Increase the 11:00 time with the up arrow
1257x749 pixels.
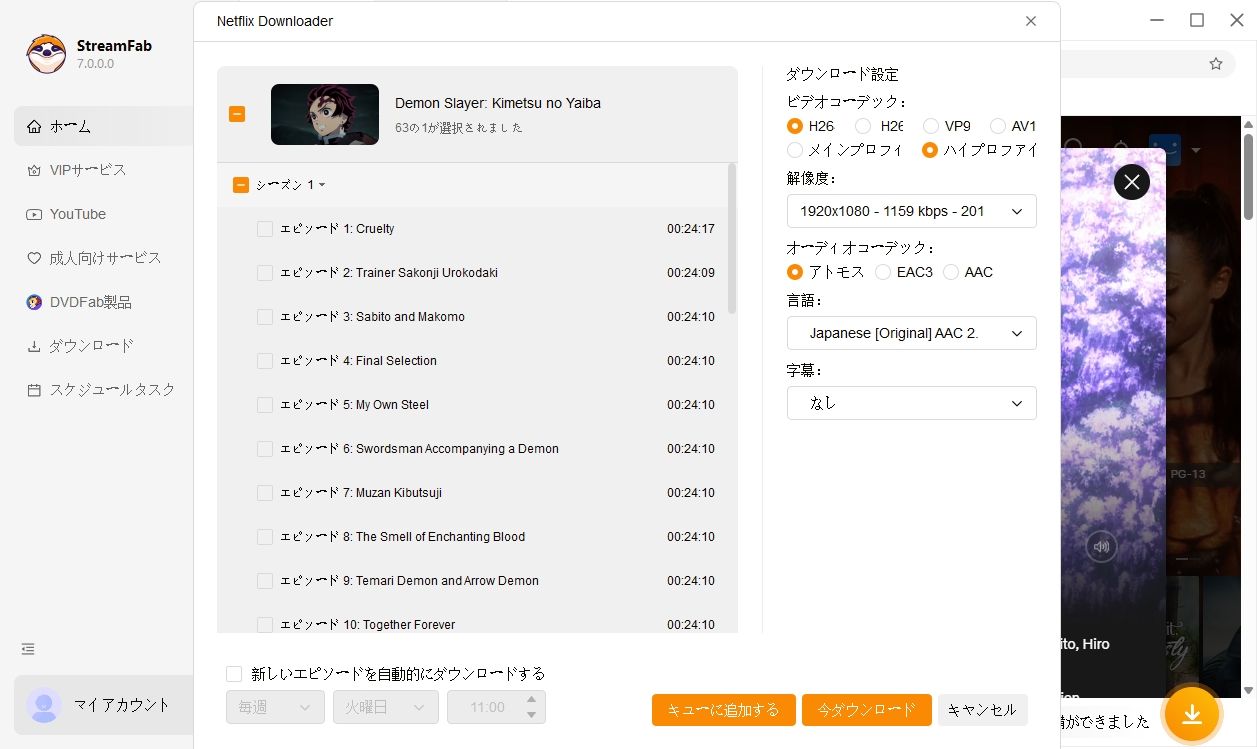point(531,700)
